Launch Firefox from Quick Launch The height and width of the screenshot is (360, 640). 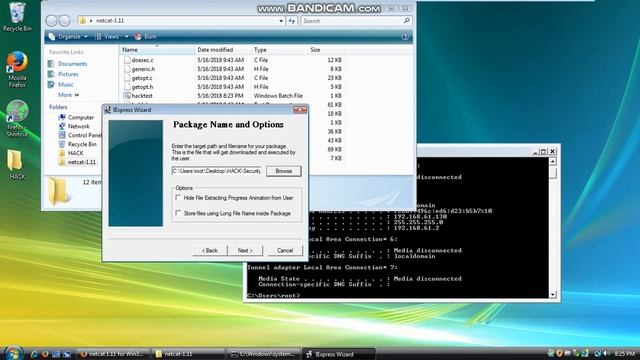(x=45, y=354)
